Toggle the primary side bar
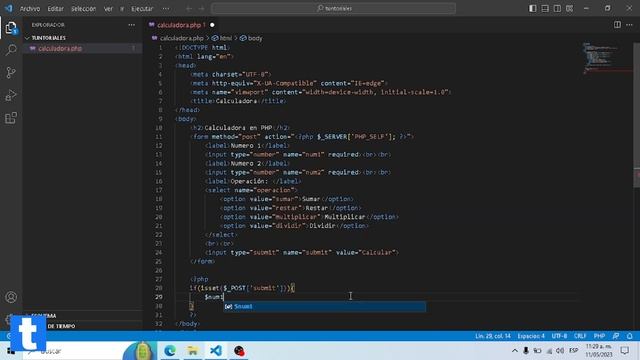 532,8
